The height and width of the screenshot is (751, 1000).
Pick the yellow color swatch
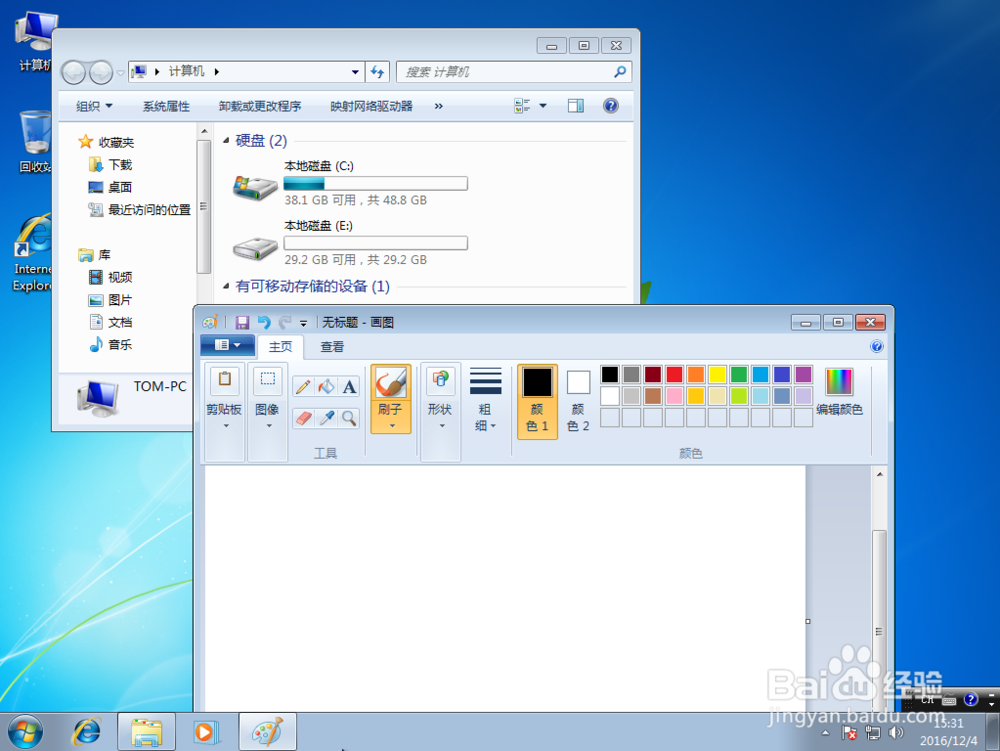point(717,374)
